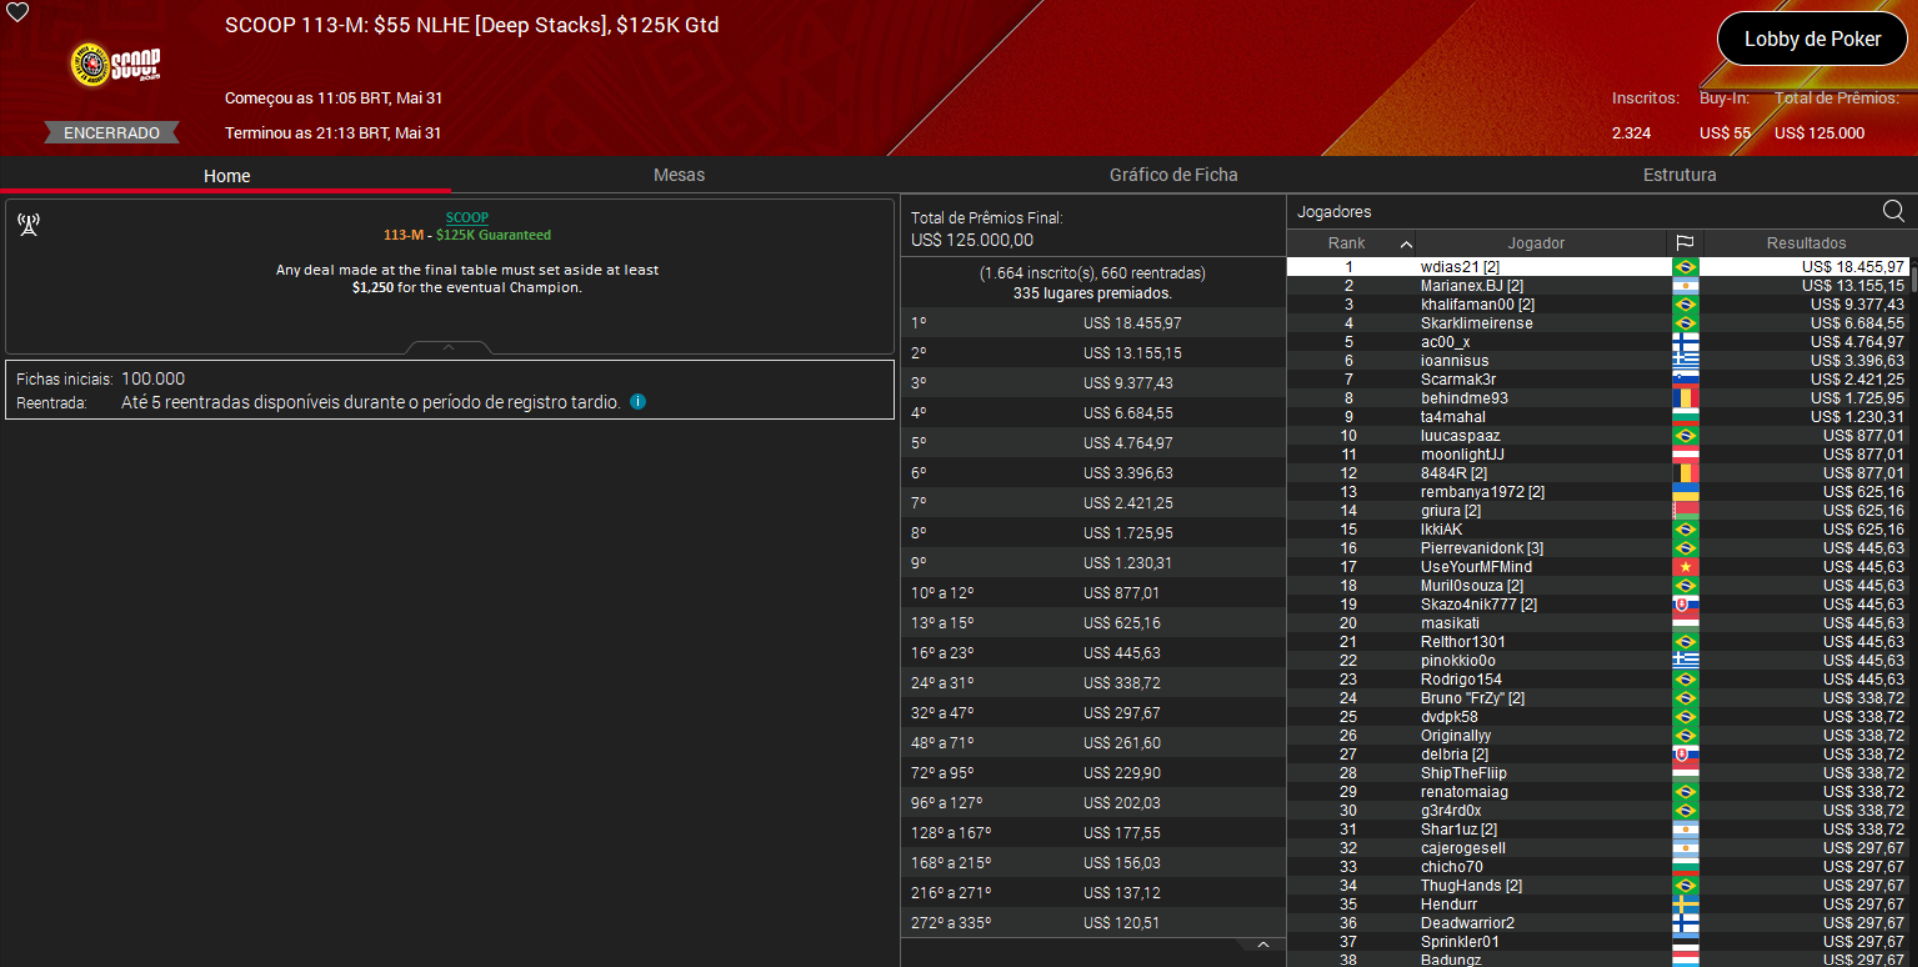1918x967 pixels.
Task: Open the player search magnifier
Action: [x=1893, y=211]
